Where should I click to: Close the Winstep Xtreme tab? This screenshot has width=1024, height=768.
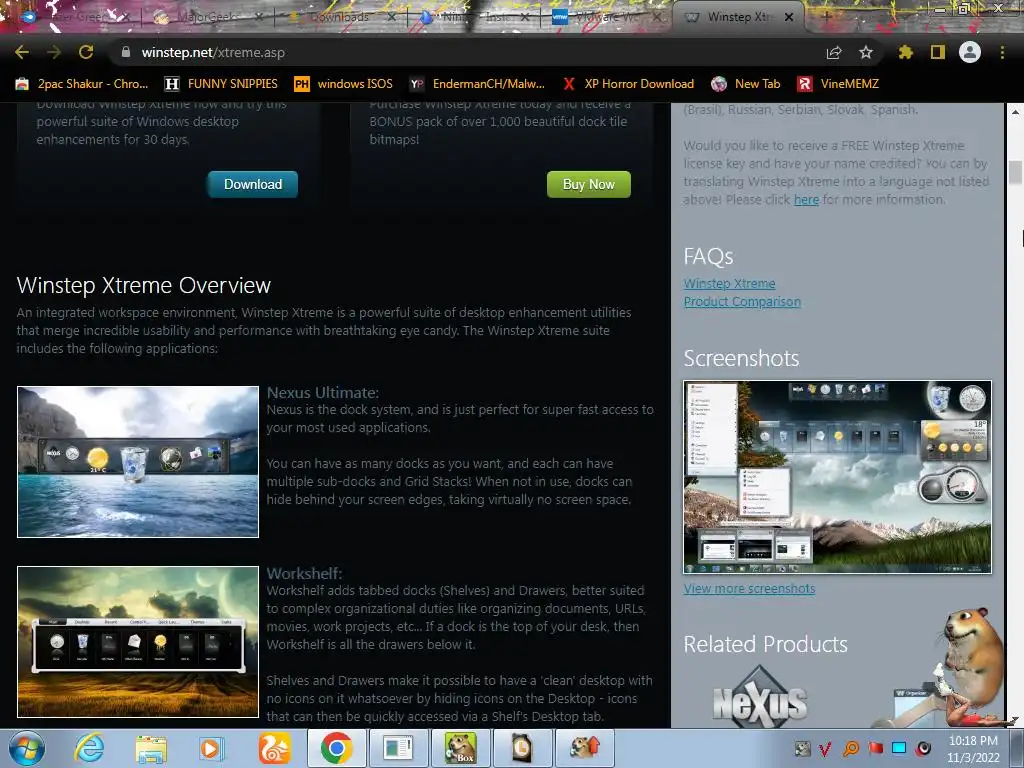coord(789,17)
